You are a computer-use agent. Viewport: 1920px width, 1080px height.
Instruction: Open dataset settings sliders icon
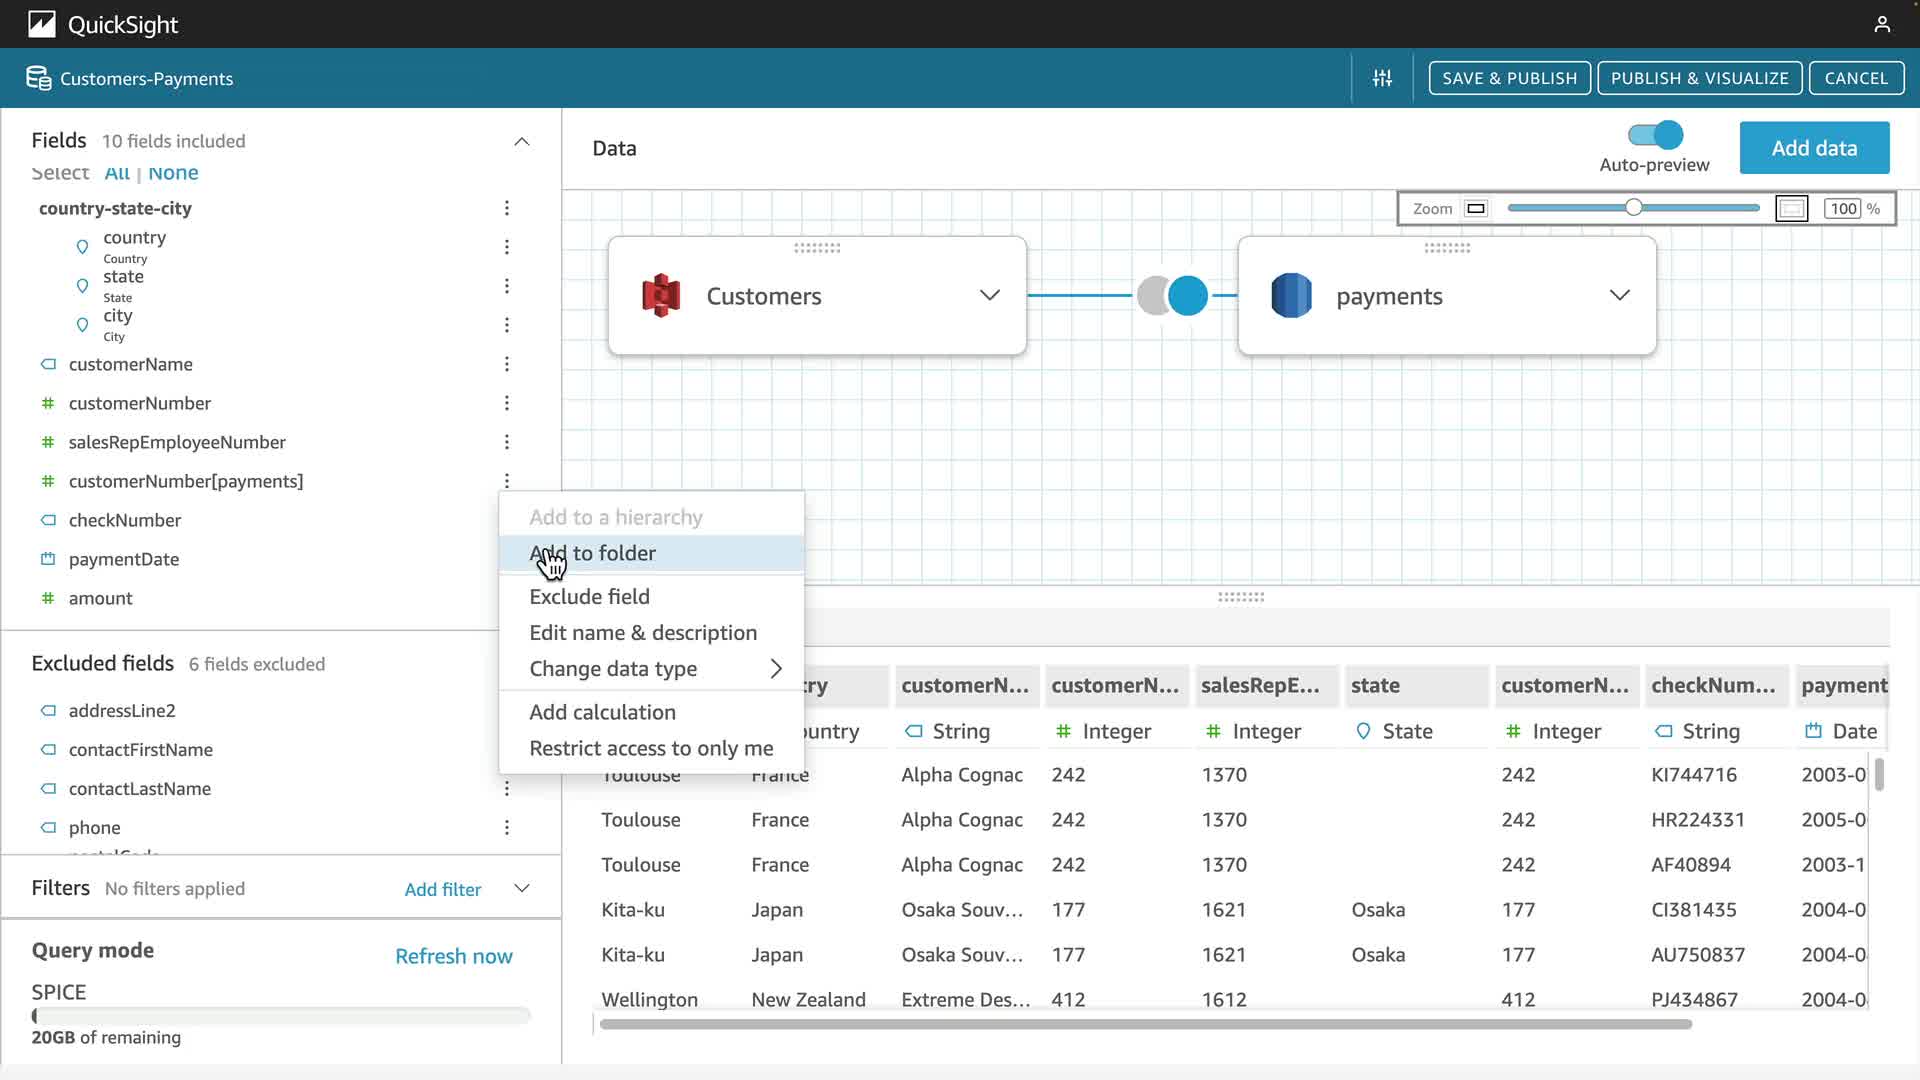1382,78
